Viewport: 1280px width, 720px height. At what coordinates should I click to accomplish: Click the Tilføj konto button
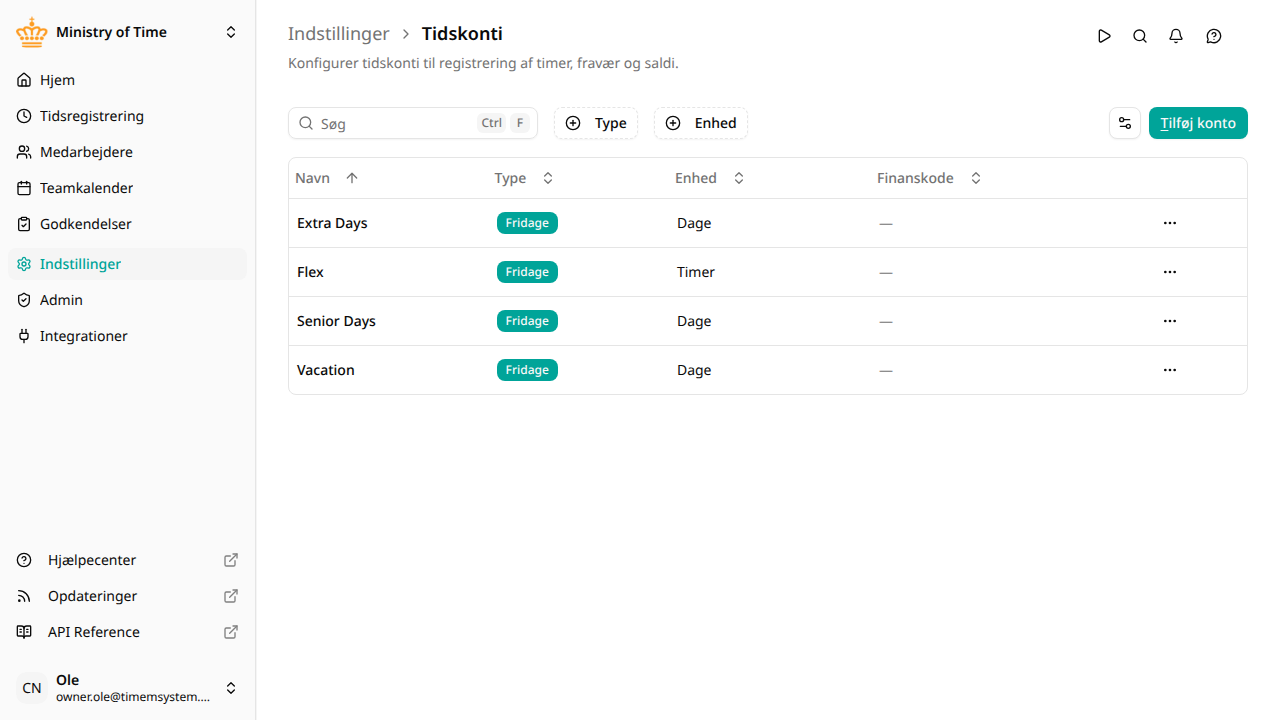[x=1198, y=123]
